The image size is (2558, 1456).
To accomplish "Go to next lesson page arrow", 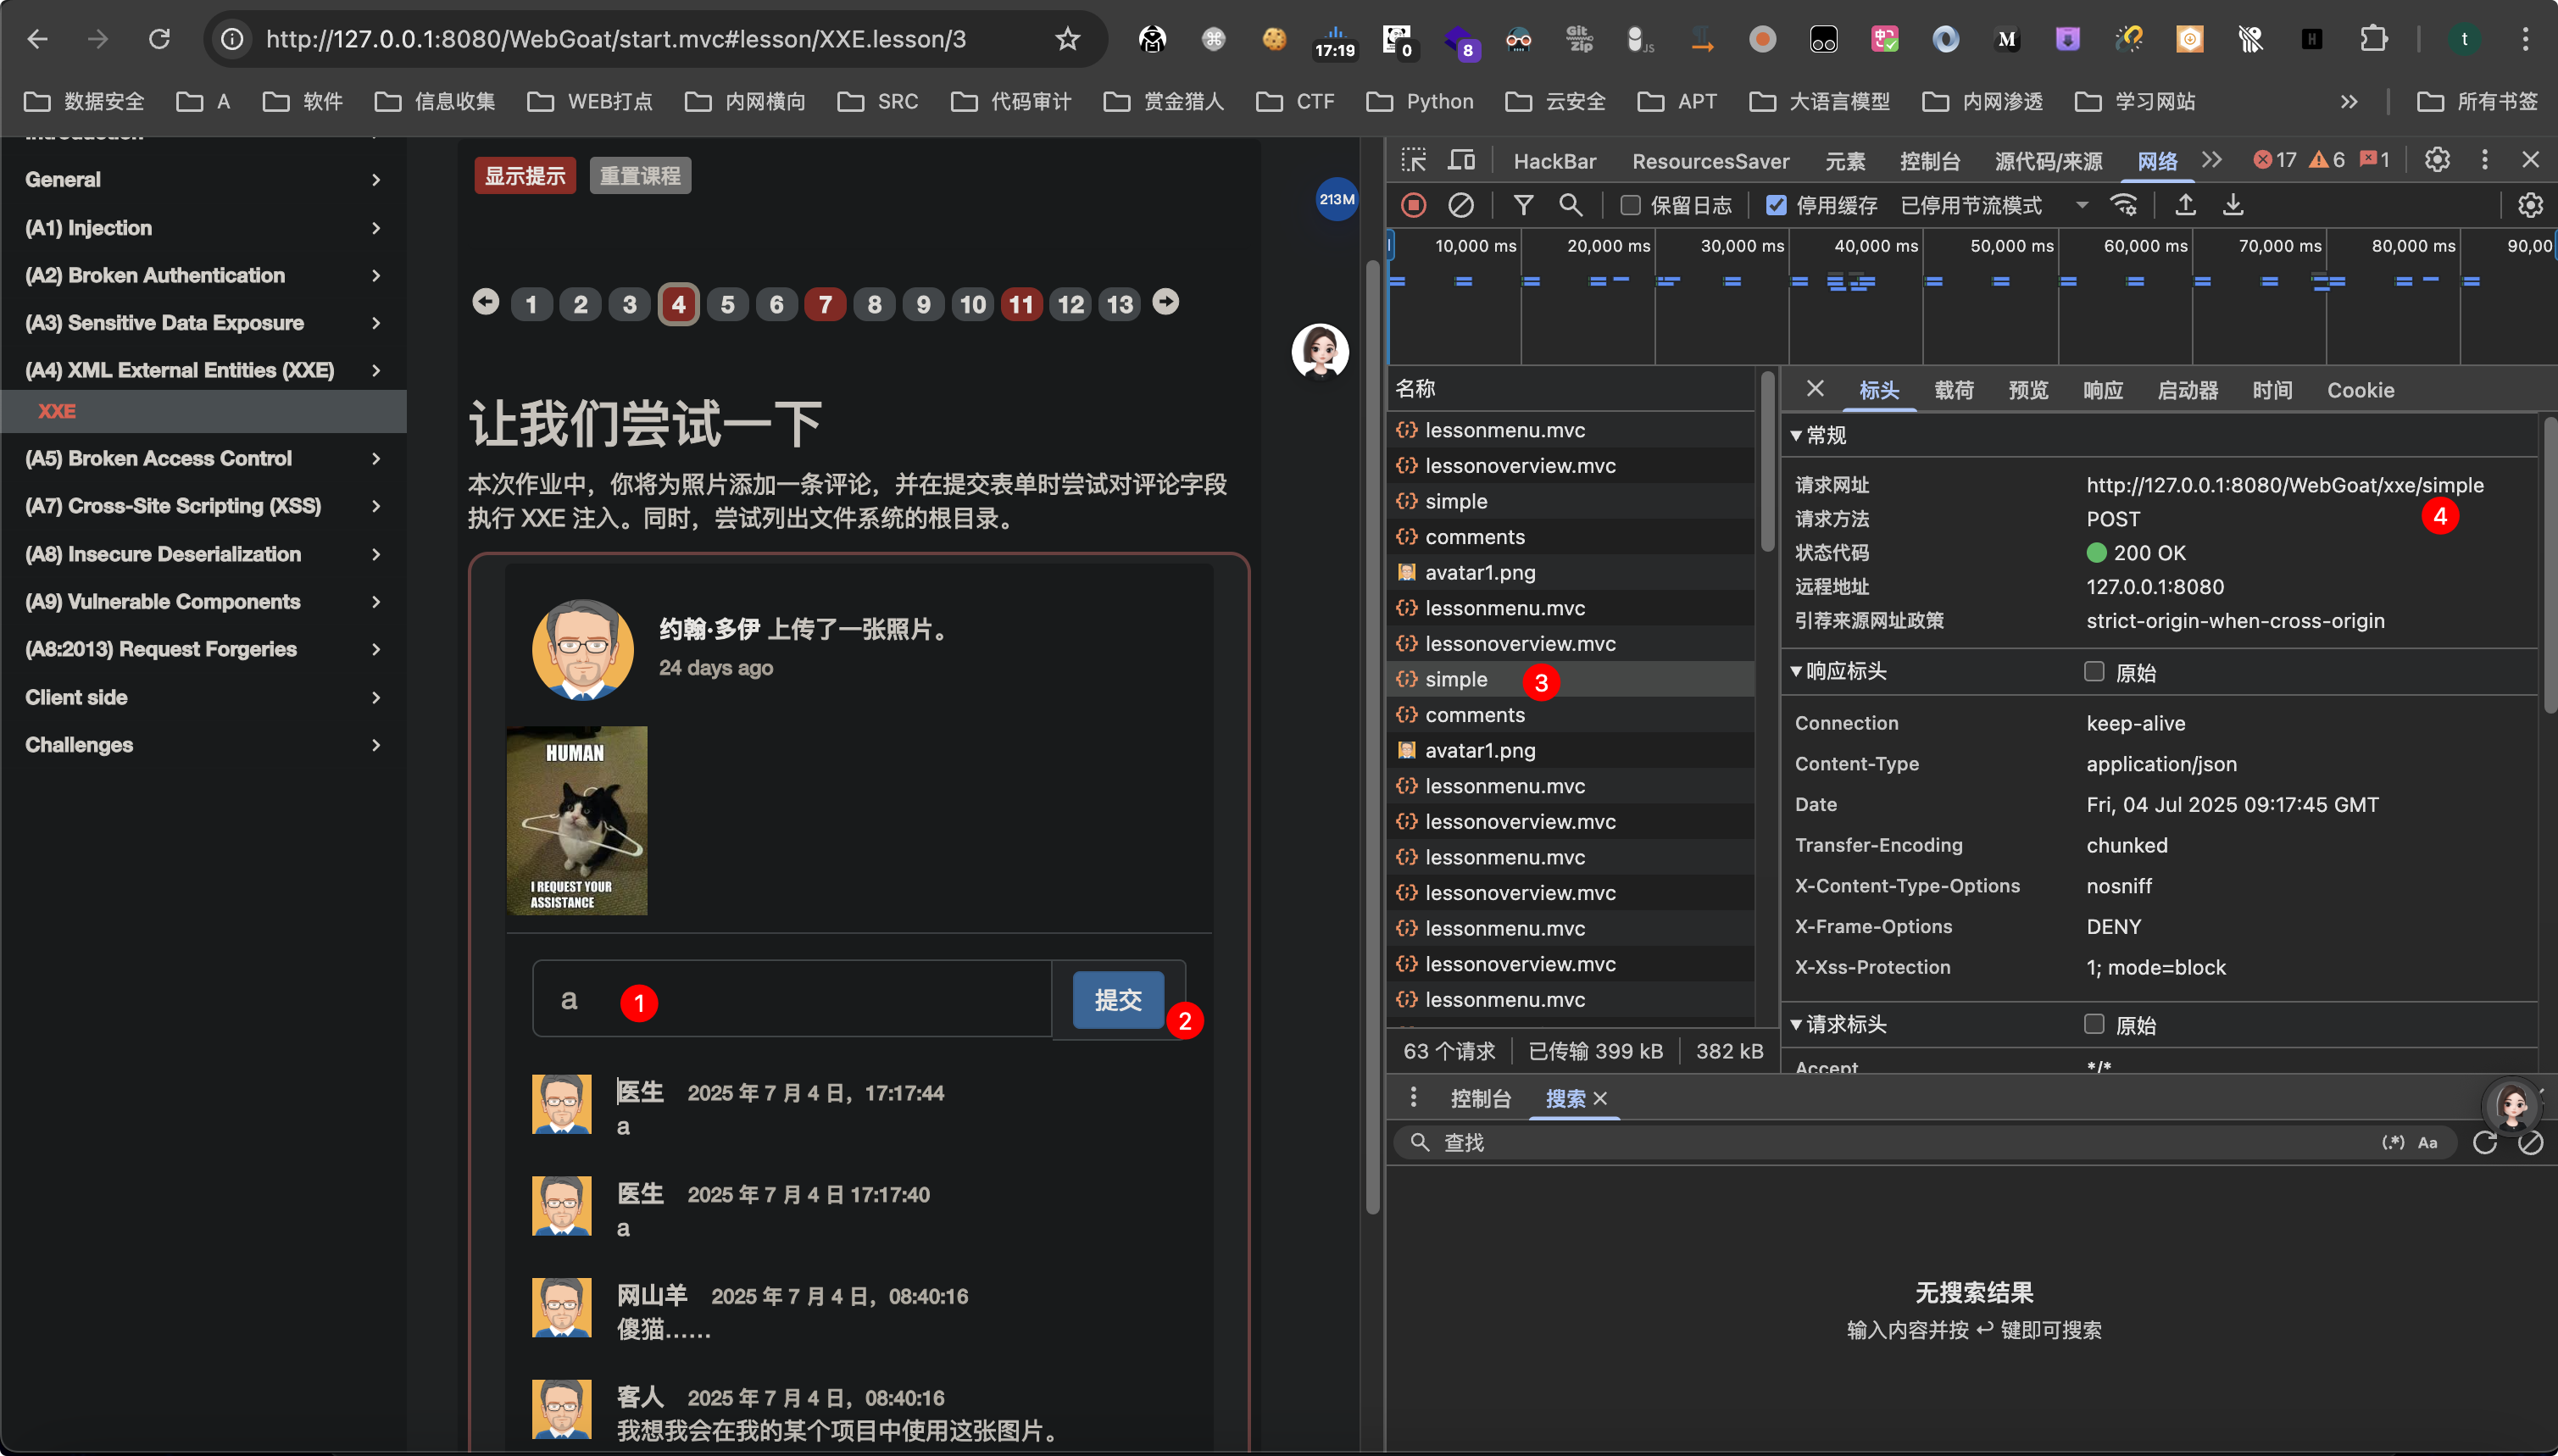I will (1165, 302).
